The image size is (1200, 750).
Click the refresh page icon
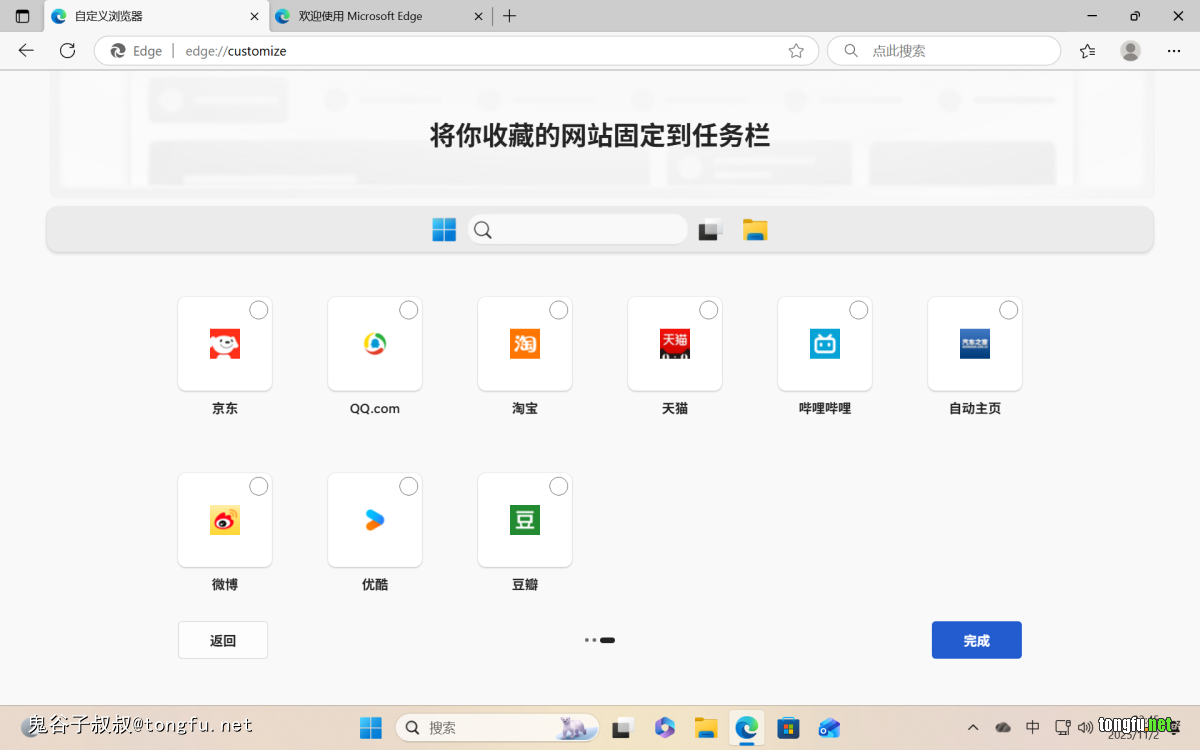click(x=67, y=51)
